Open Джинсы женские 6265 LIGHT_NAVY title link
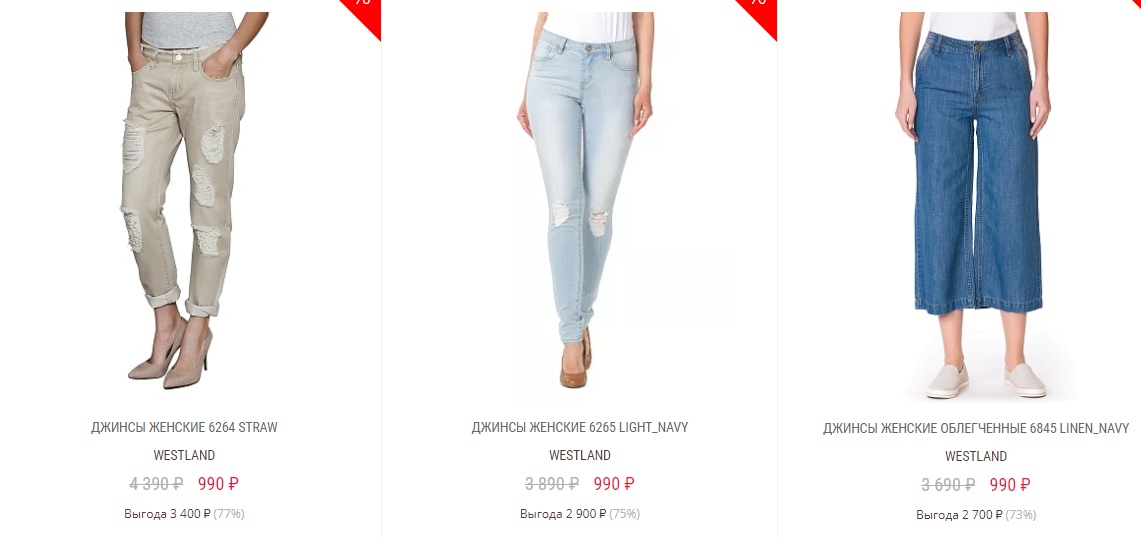Viewport: 1141px width, 538px height. 580,427
